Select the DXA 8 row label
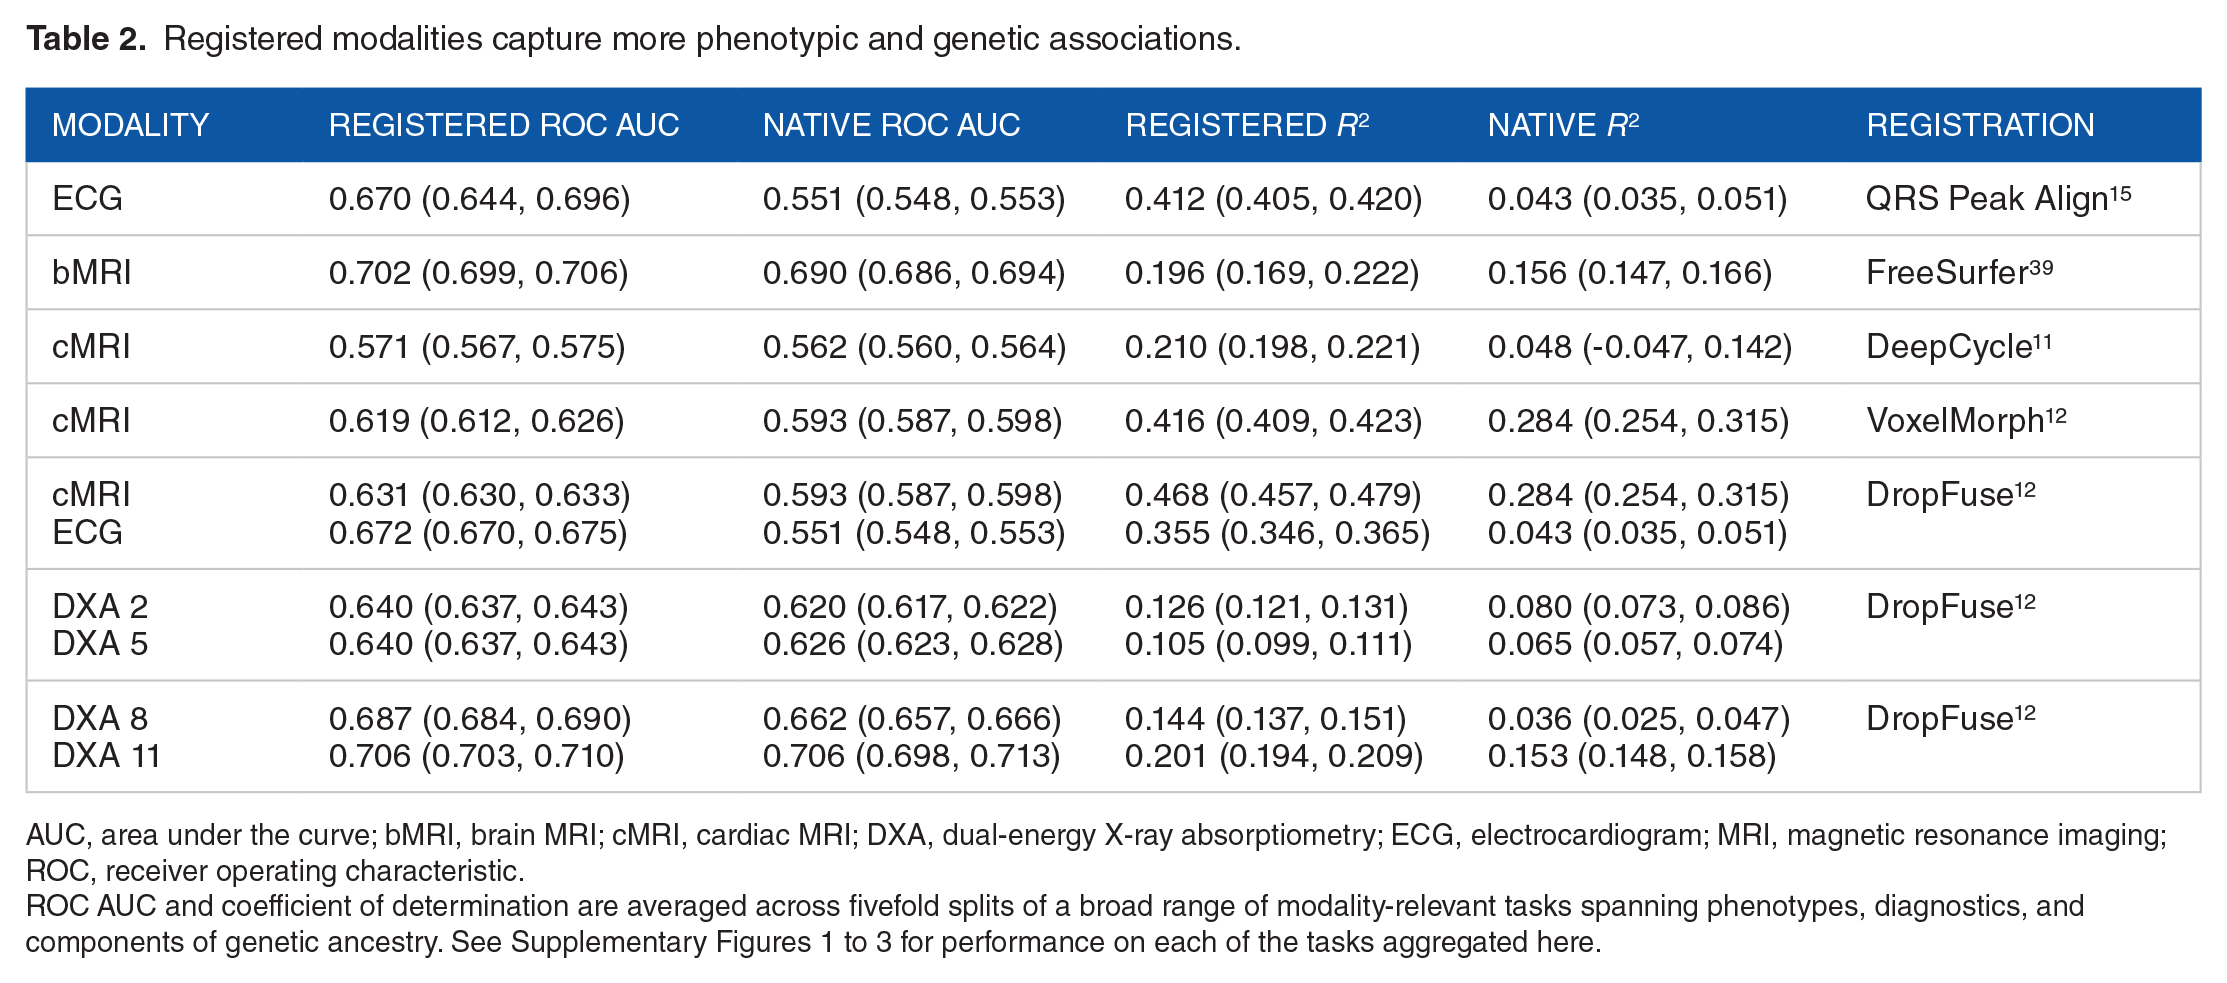The image size is (2227, 983). (x=100, y=718)
